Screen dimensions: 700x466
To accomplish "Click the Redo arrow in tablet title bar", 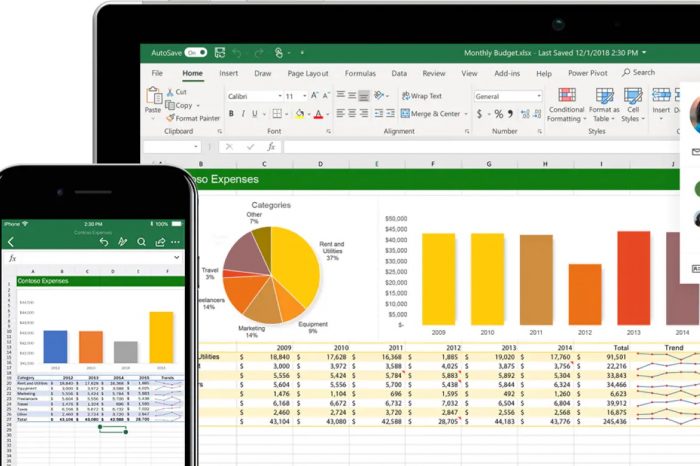I will [259, 53].
